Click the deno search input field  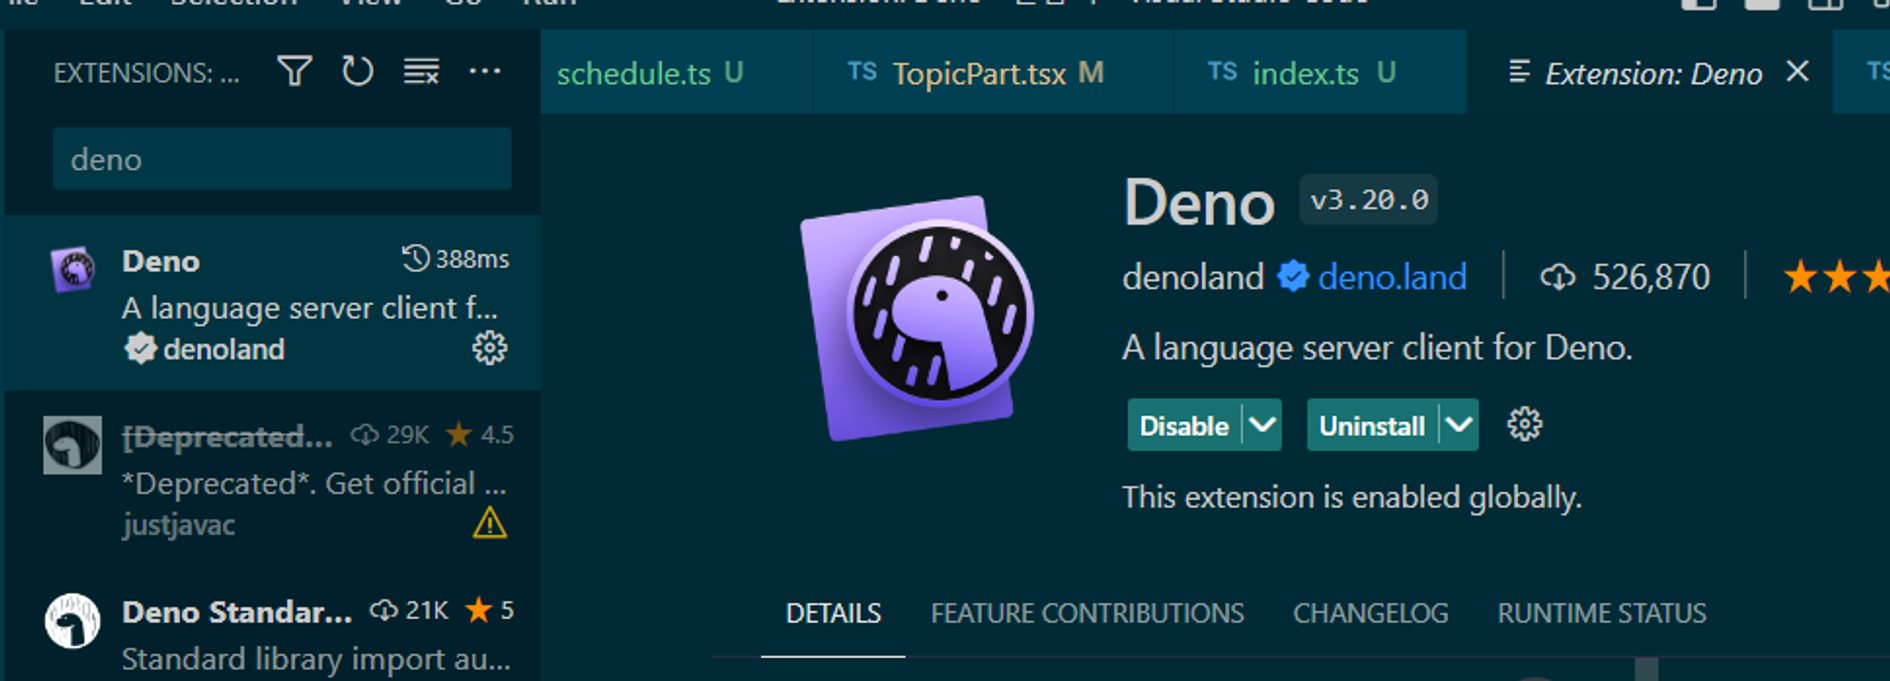pos(282,159)
